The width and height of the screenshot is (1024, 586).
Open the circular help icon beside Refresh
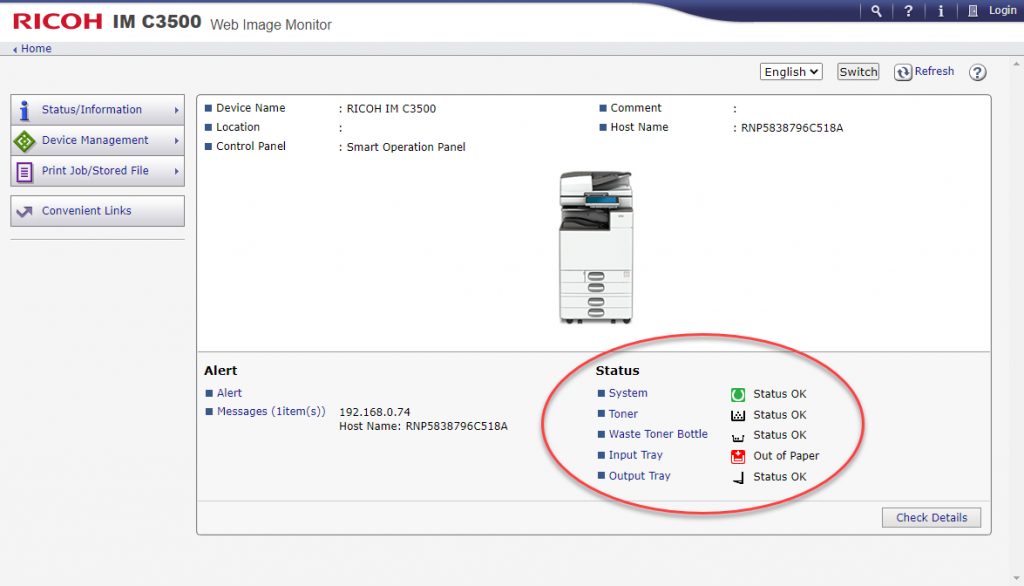pyautogui.click(x=977, y=72)
